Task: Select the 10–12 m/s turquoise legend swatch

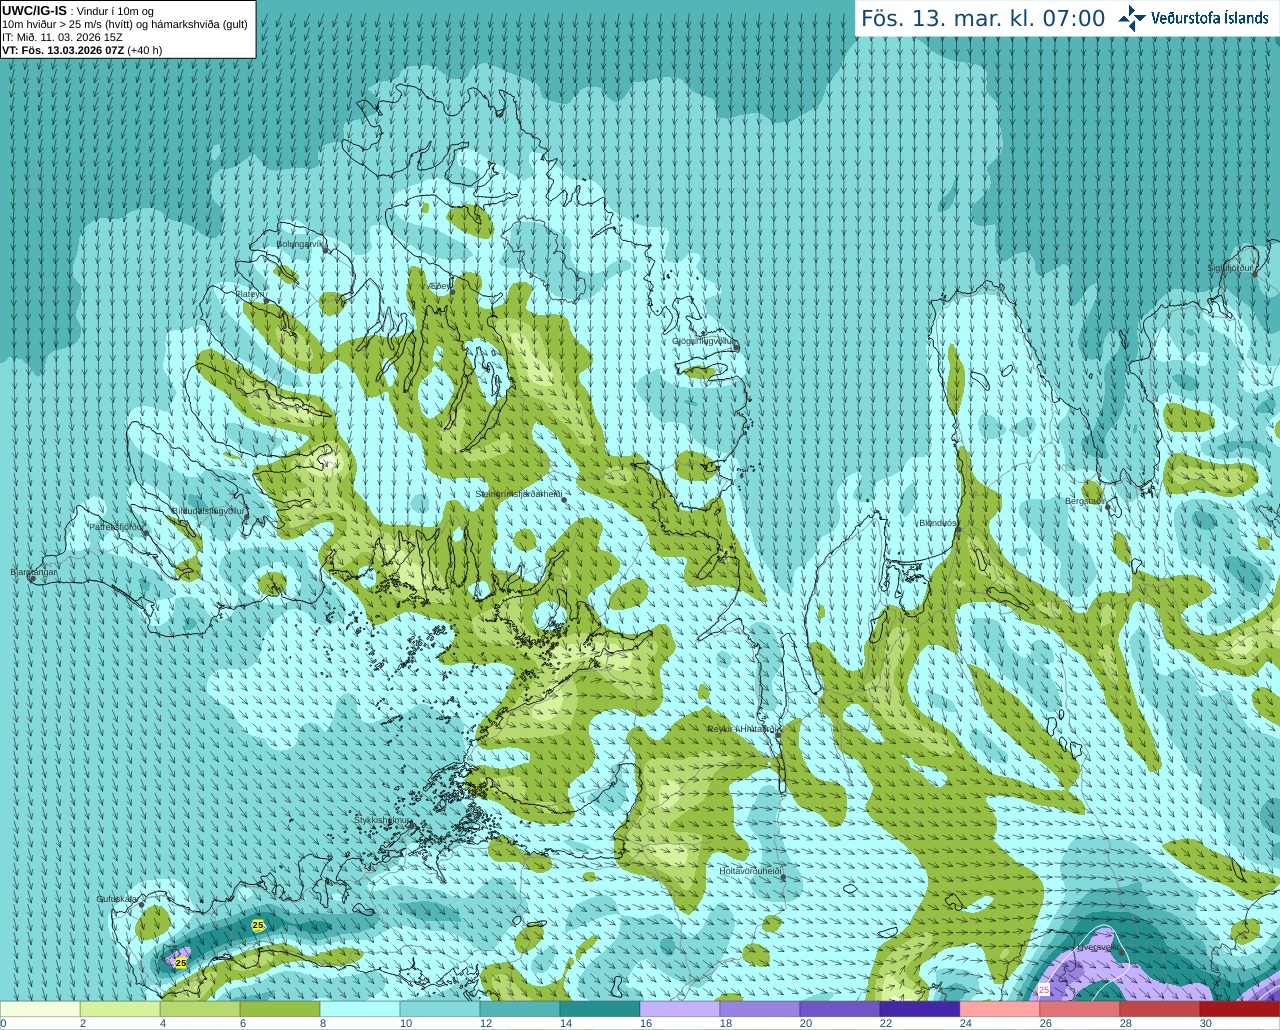Action: [440, 1009]
